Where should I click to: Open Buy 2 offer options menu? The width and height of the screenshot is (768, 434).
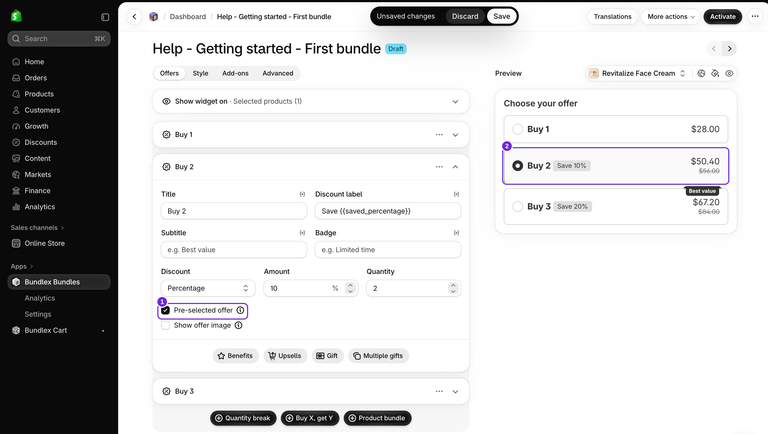(x=439, y=167)
